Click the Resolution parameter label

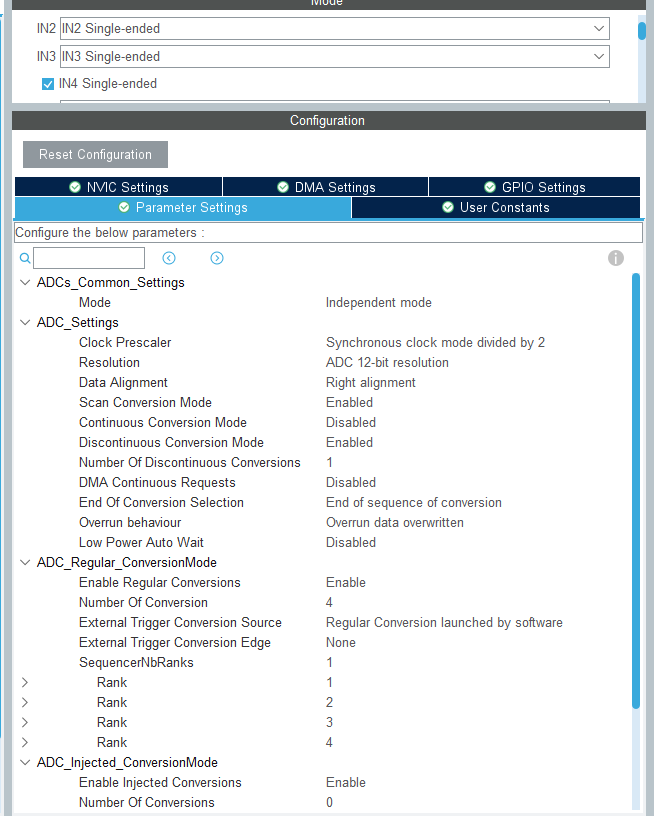[x=109, y=363]
